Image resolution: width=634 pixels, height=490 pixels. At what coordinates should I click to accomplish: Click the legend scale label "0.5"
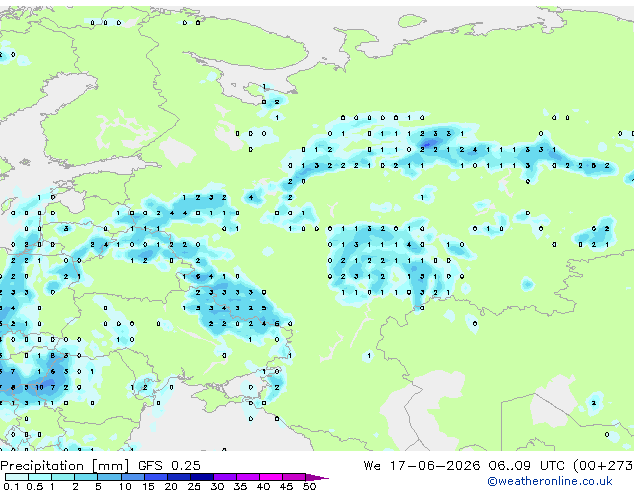click(x=34, y=486)
